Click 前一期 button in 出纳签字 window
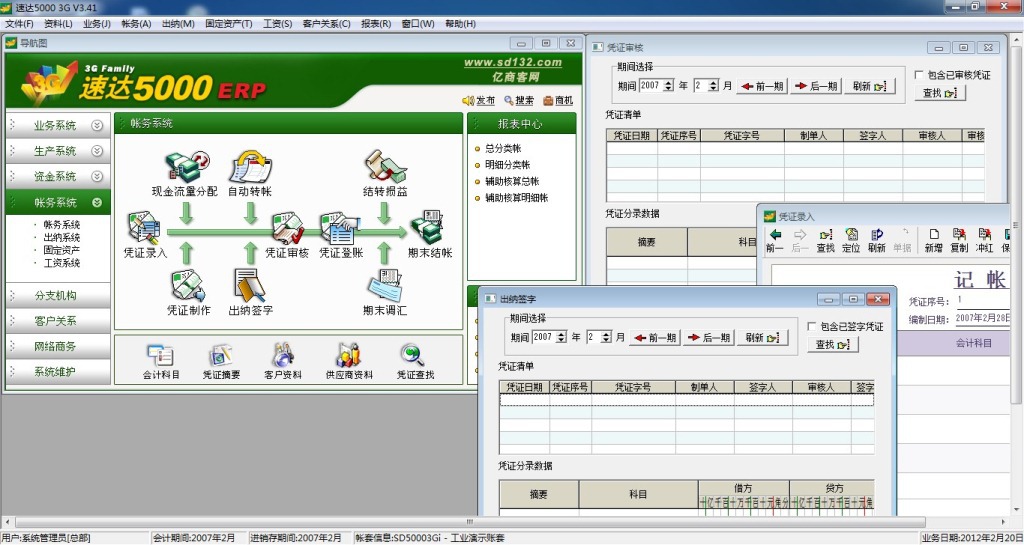This screenshot has height=545, width=1024. click(655, 337)
